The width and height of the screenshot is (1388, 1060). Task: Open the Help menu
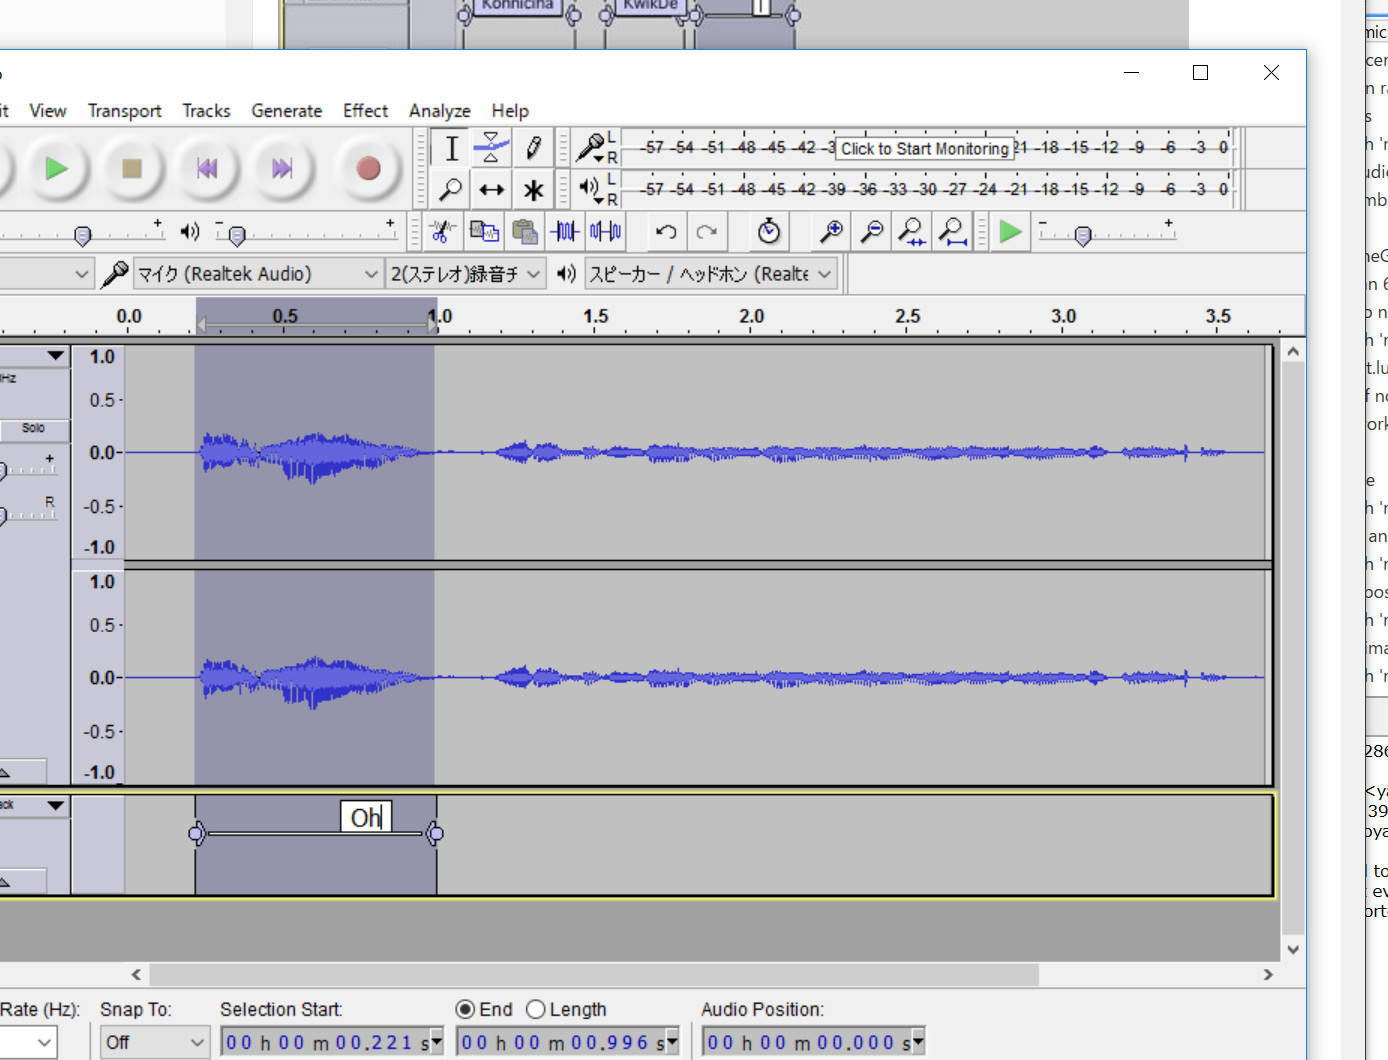point(509,111)
